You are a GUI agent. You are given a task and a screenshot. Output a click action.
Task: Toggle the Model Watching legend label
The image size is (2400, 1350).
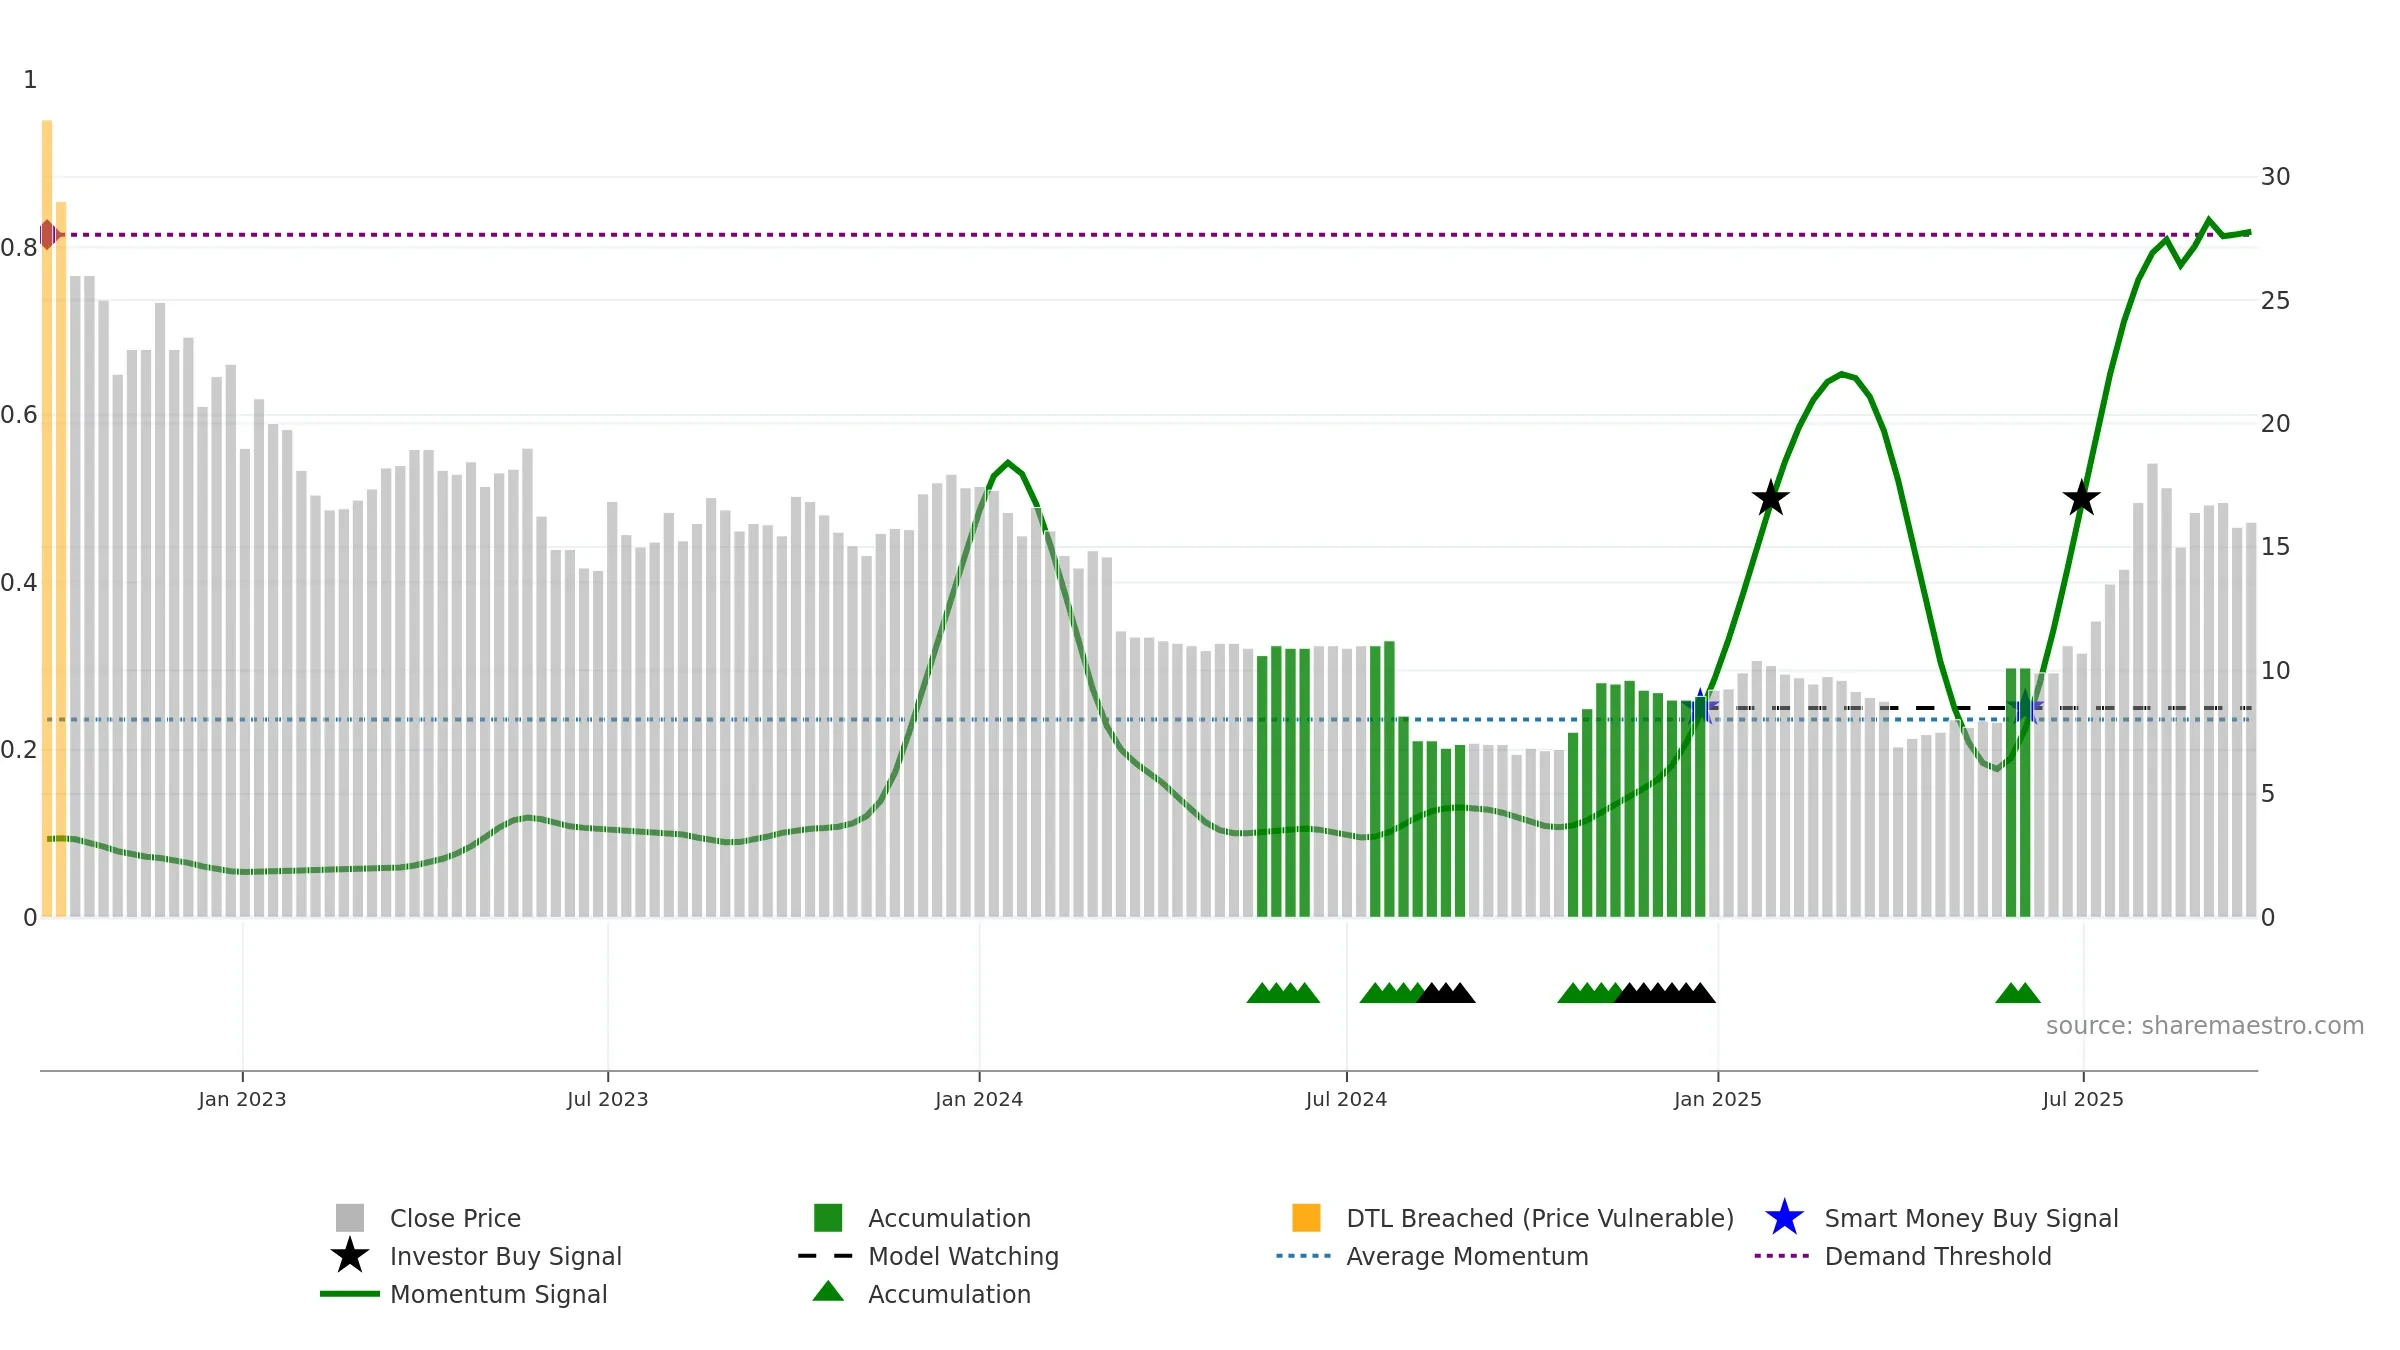tap(963, 1256)
